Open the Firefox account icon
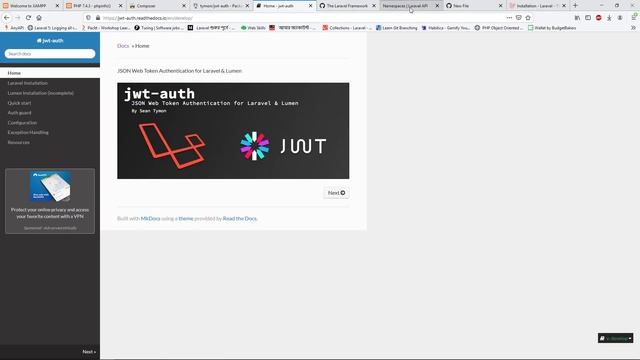640x360 pixels. coord(620,18)
